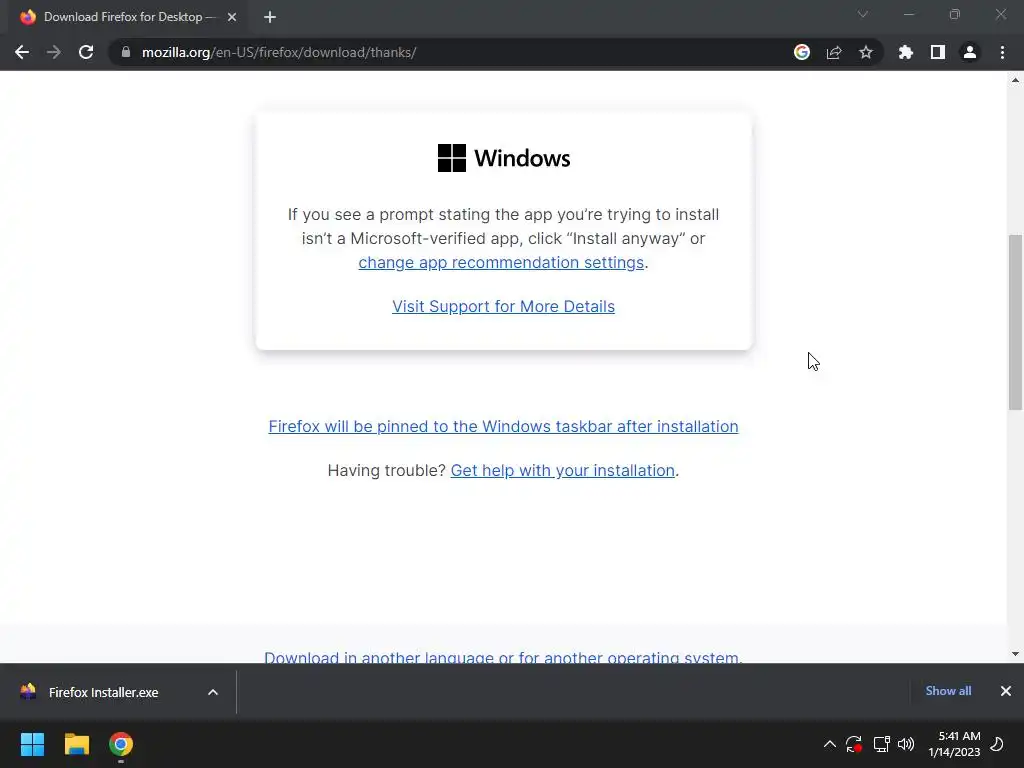
Task: Show hidden system tray icons
Action: pos(829,744)
